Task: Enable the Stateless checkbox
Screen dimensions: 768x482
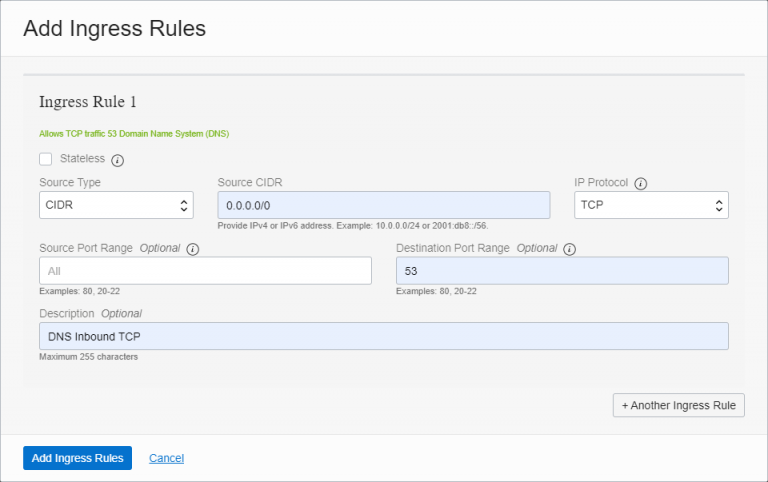Action: 46,159
